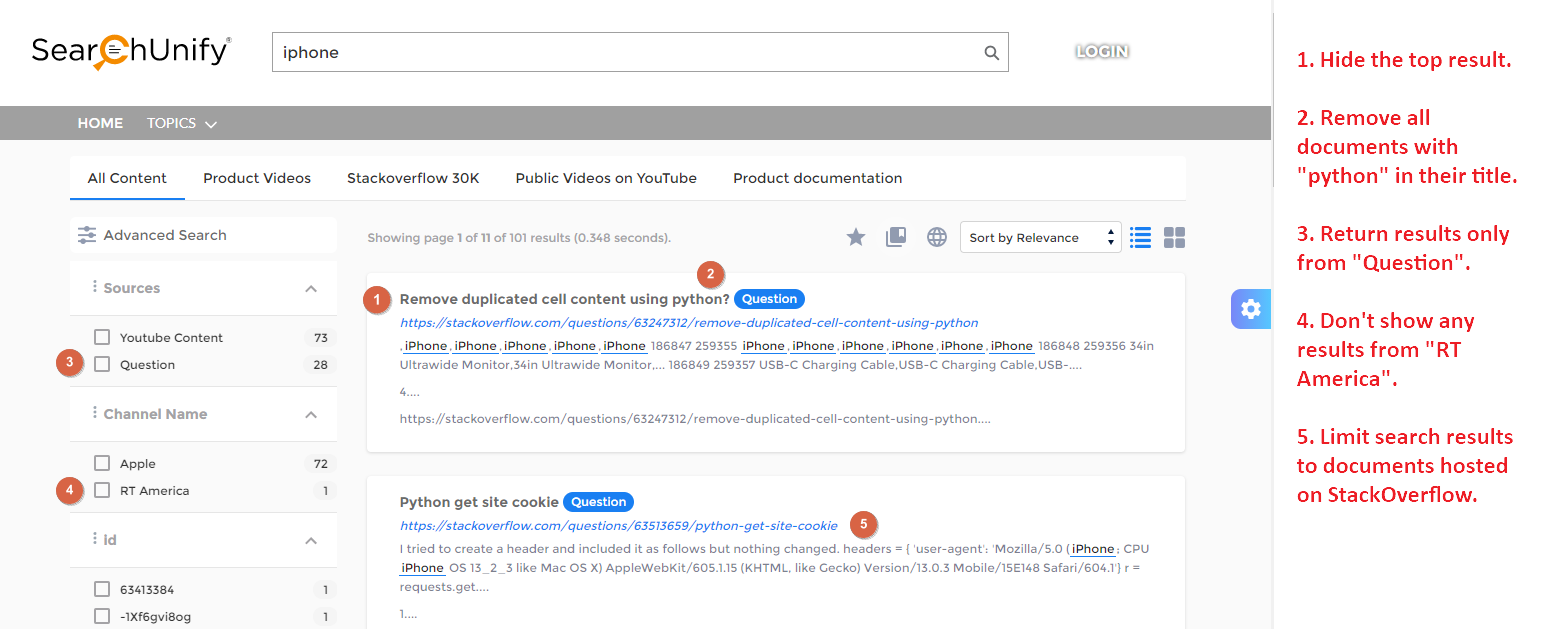Screen dimensions: 1555x629
Task: Open the language globe icon
Action: (x=936, y=237)
